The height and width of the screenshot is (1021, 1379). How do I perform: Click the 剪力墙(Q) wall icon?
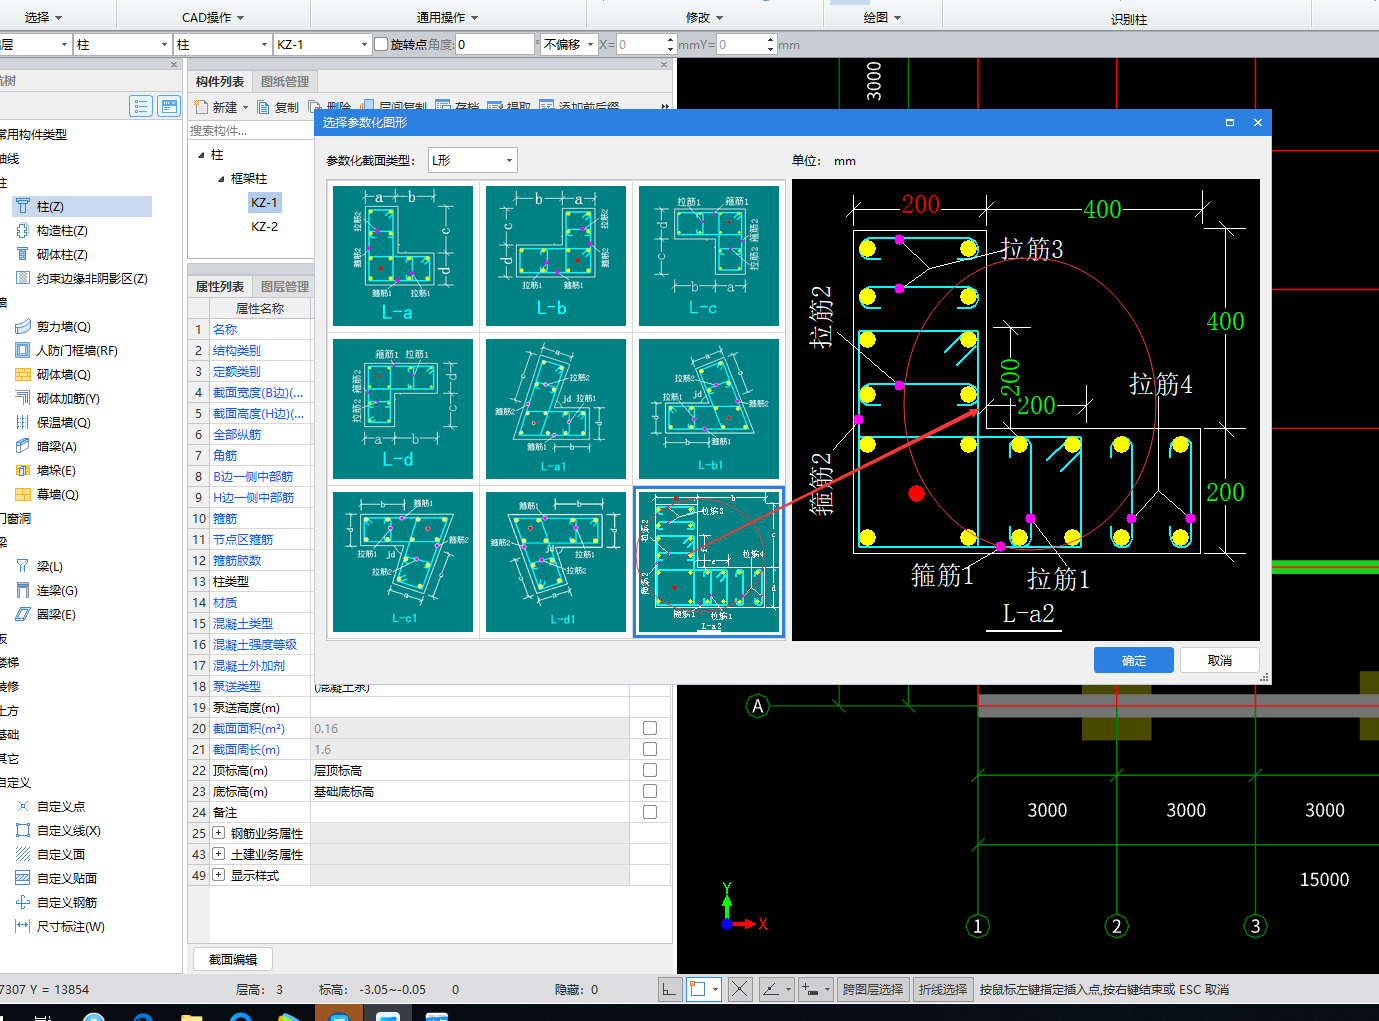(22, 327)
